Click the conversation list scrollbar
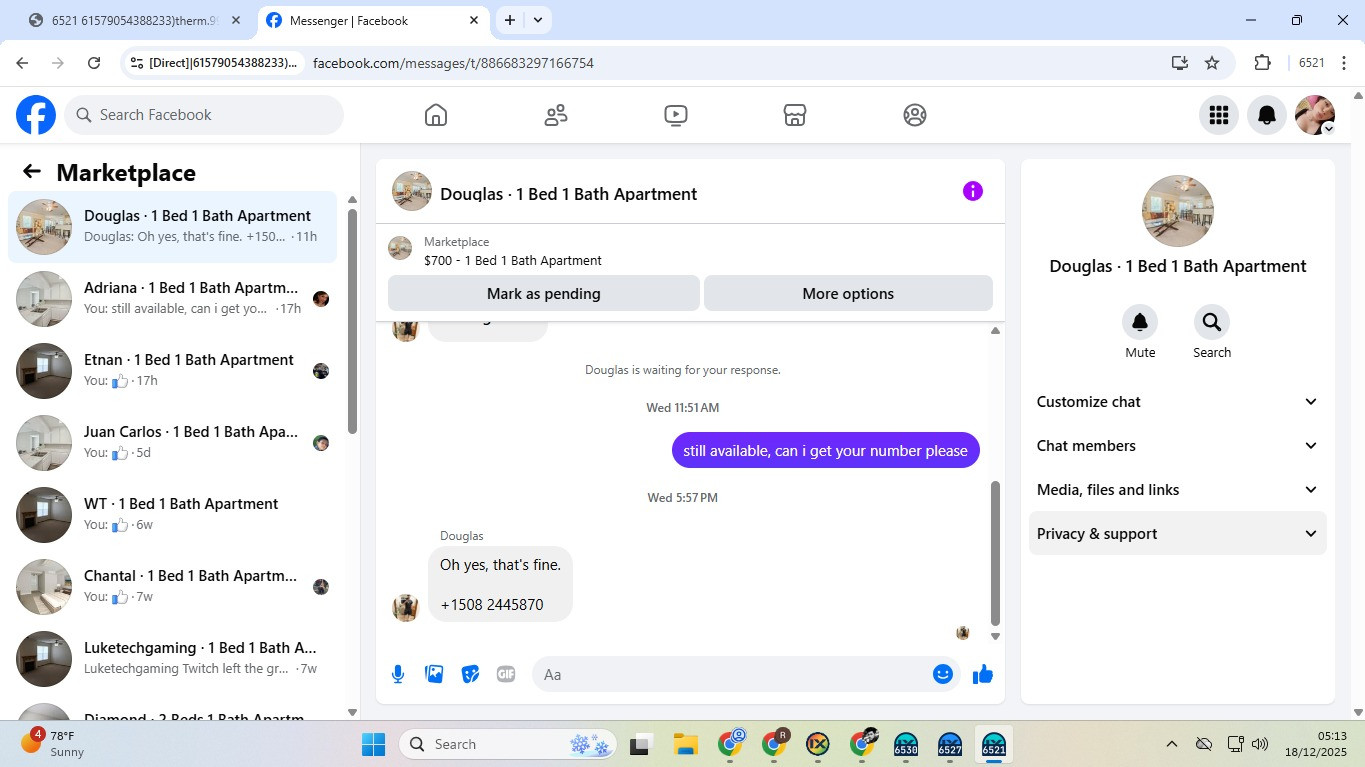1365x767 pixels. point(352,320)
